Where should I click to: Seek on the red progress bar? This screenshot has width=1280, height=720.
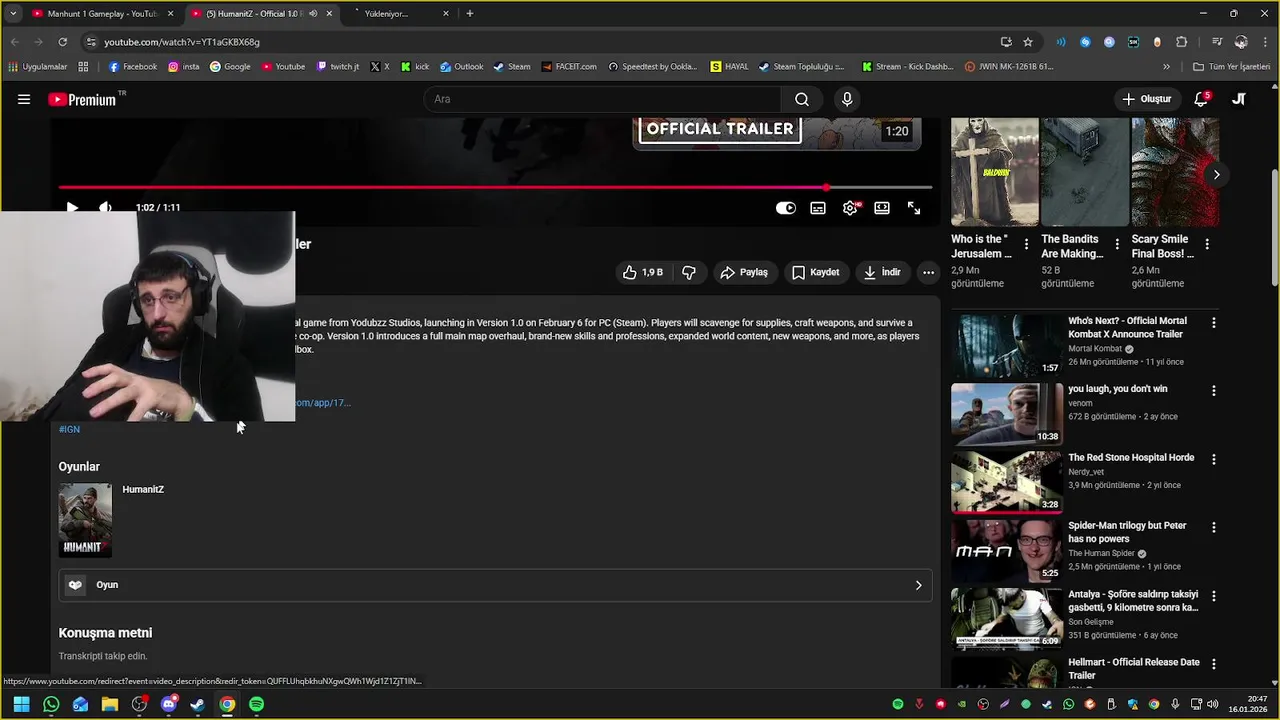coord(495,187)
